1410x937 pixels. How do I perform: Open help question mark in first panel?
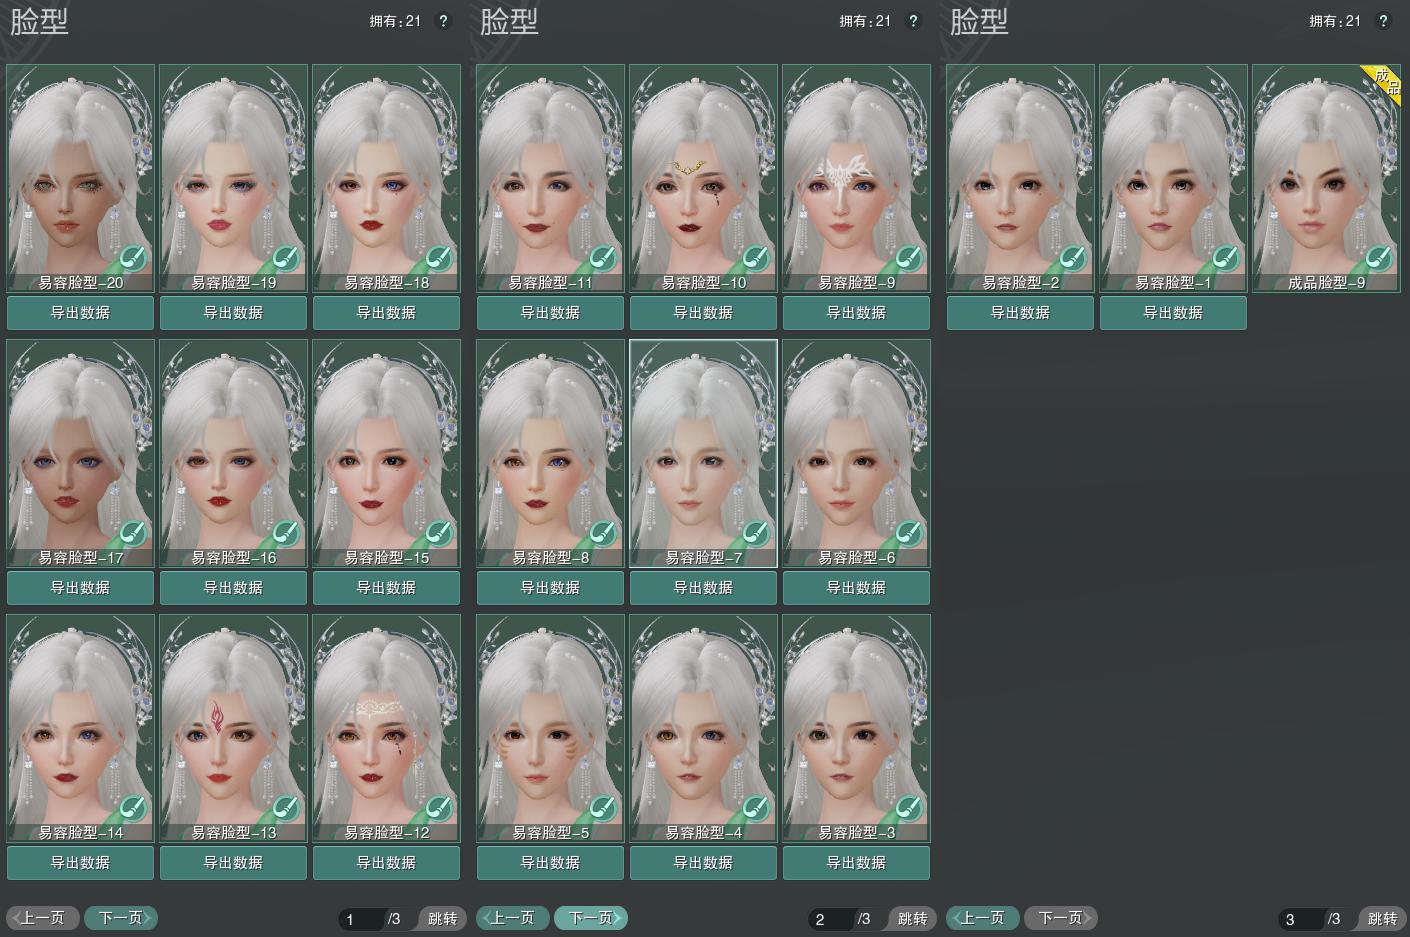click(x=444, y=21)
